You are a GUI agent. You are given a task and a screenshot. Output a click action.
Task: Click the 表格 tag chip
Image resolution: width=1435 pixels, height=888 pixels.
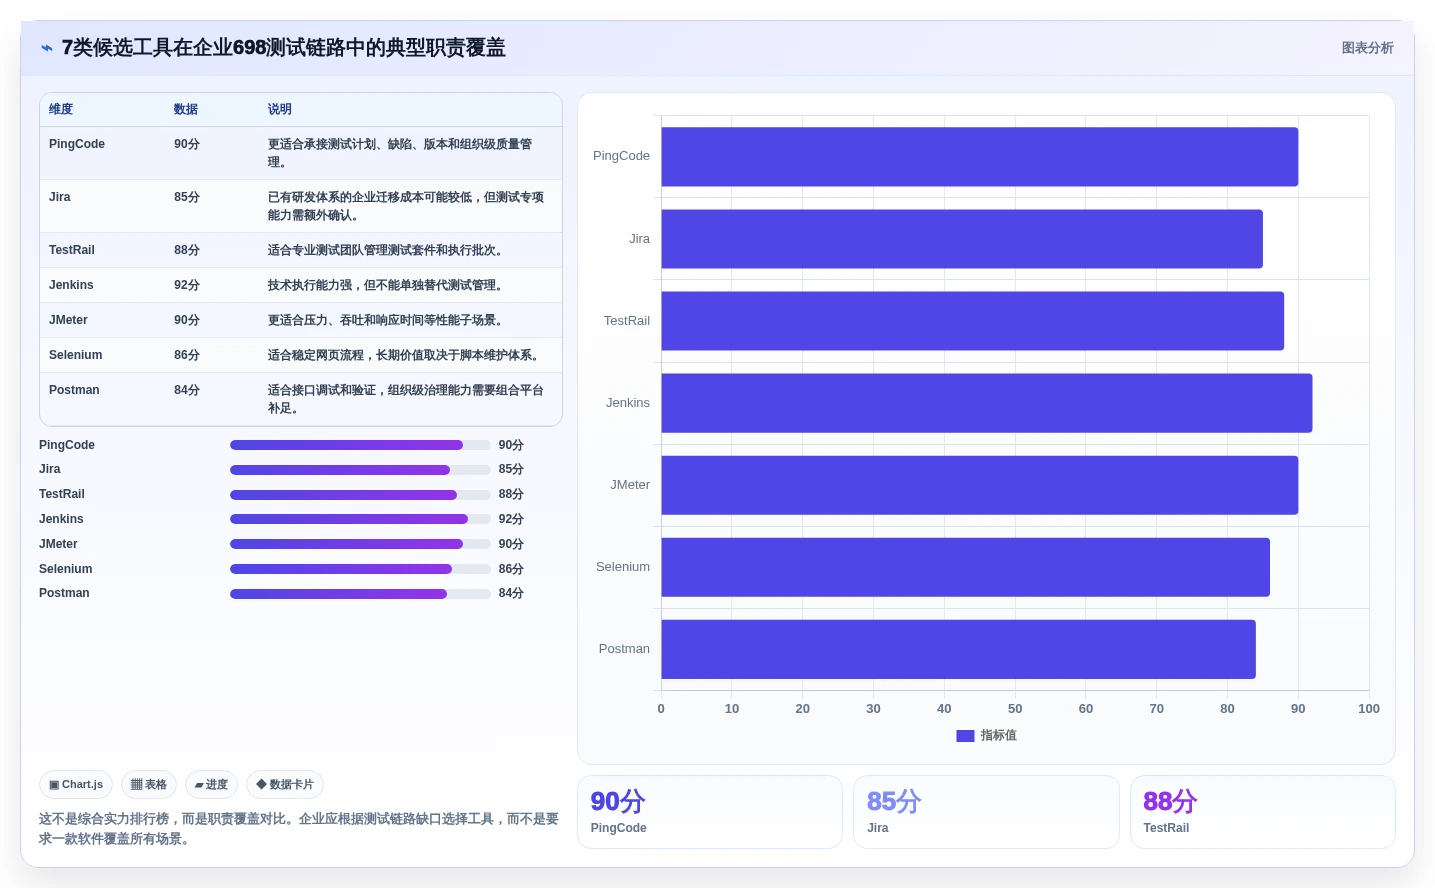(149, 785)
